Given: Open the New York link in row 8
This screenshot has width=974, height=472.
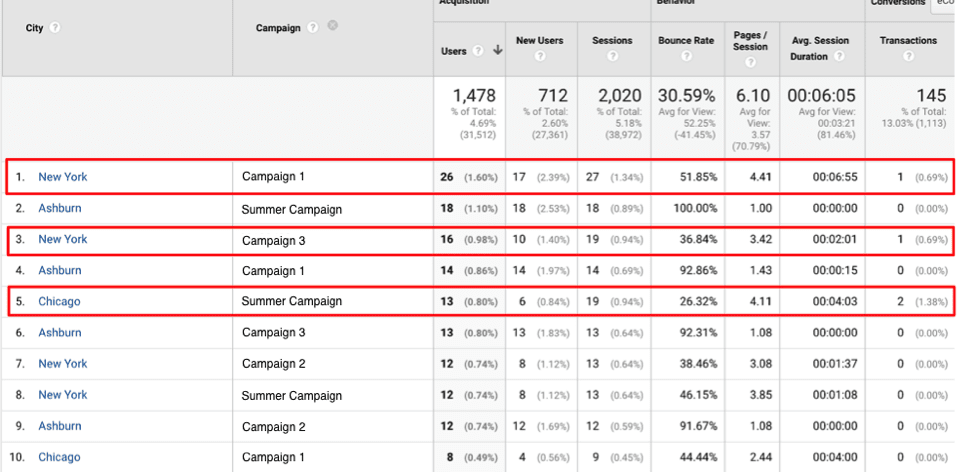Looking at the screenshot, I should 63,394.
